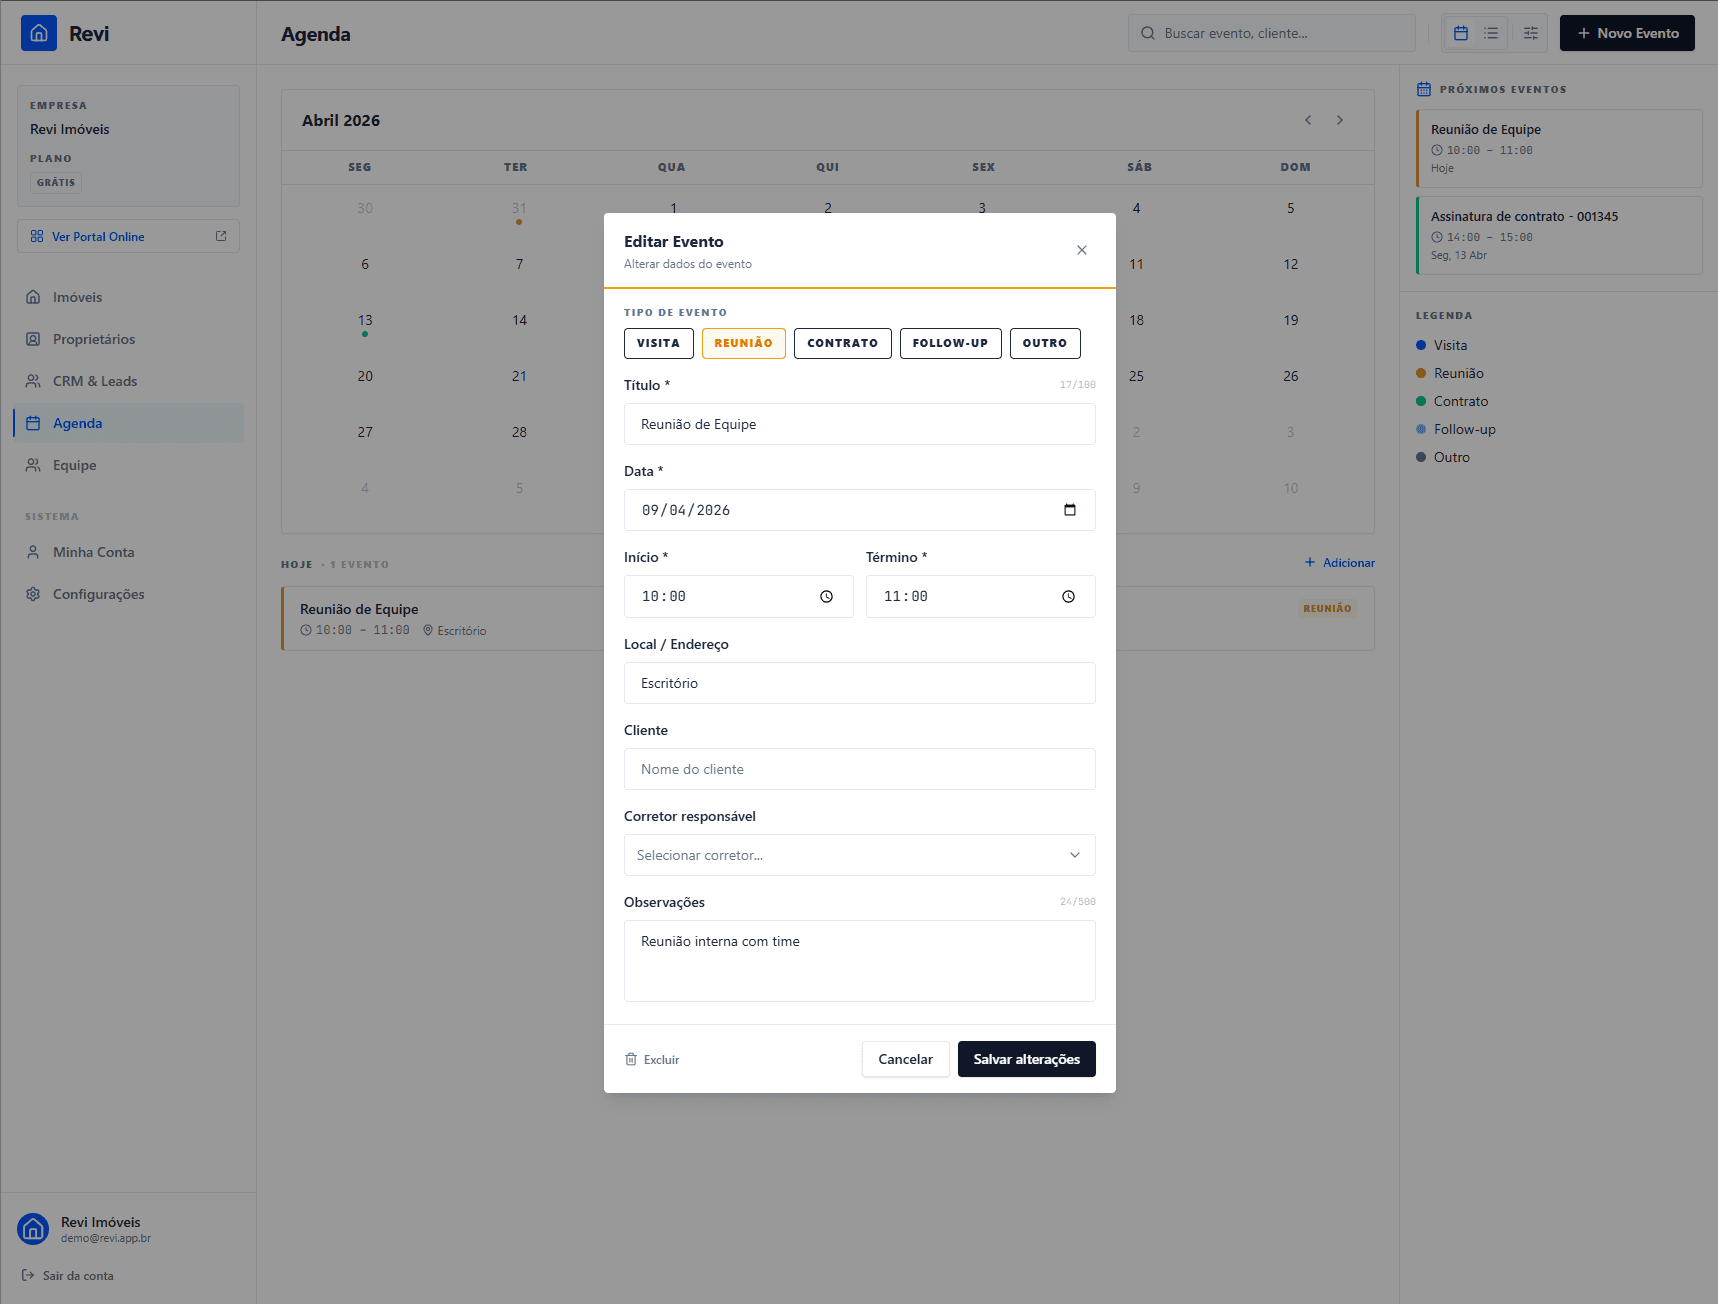Switch to list view of the agenda
1718x1304 pixels.
tap(1491, 33)
